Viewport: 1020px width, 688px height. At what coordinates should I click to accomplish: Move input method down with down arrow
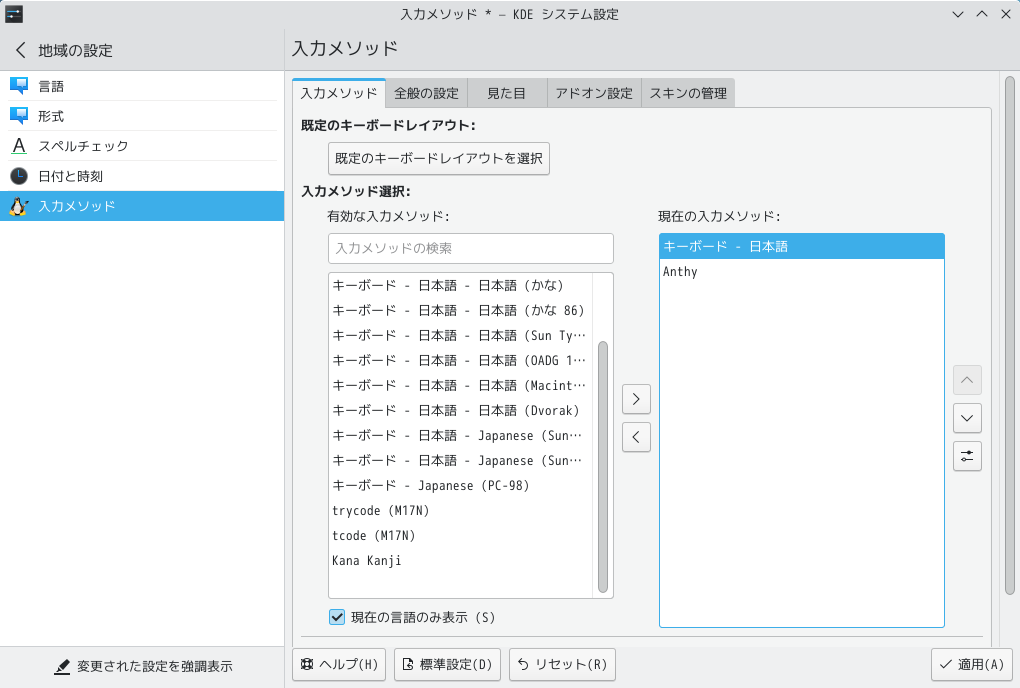[966, 417]
